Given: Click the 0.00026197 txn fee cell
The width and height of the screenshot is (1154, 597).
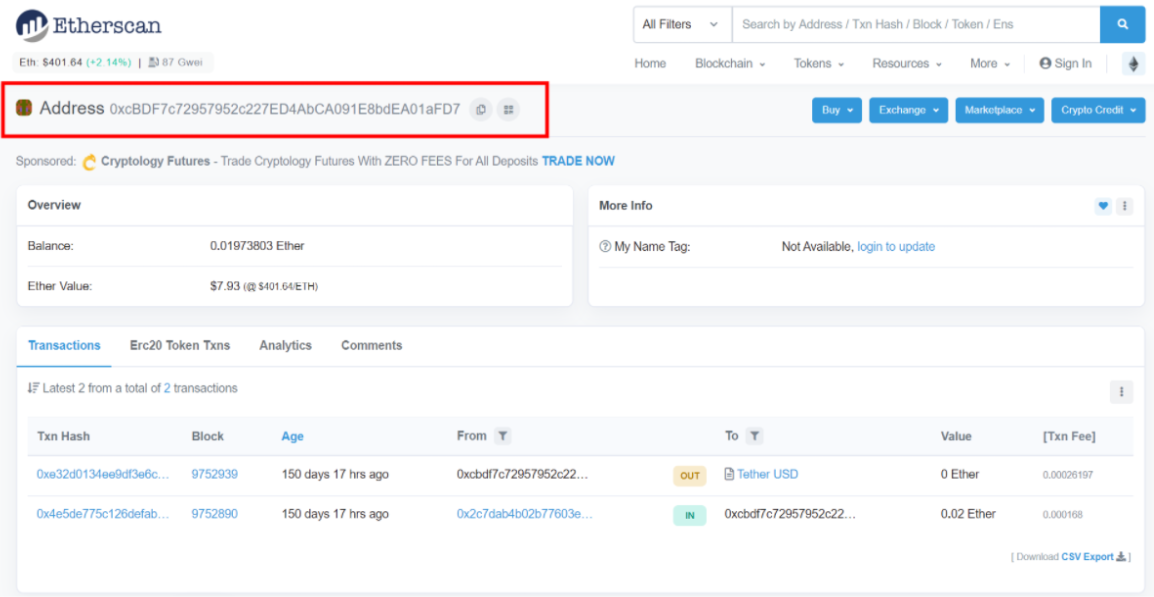Looking at the screenshot, I should pyautogui.click(x=1068, y=475).
